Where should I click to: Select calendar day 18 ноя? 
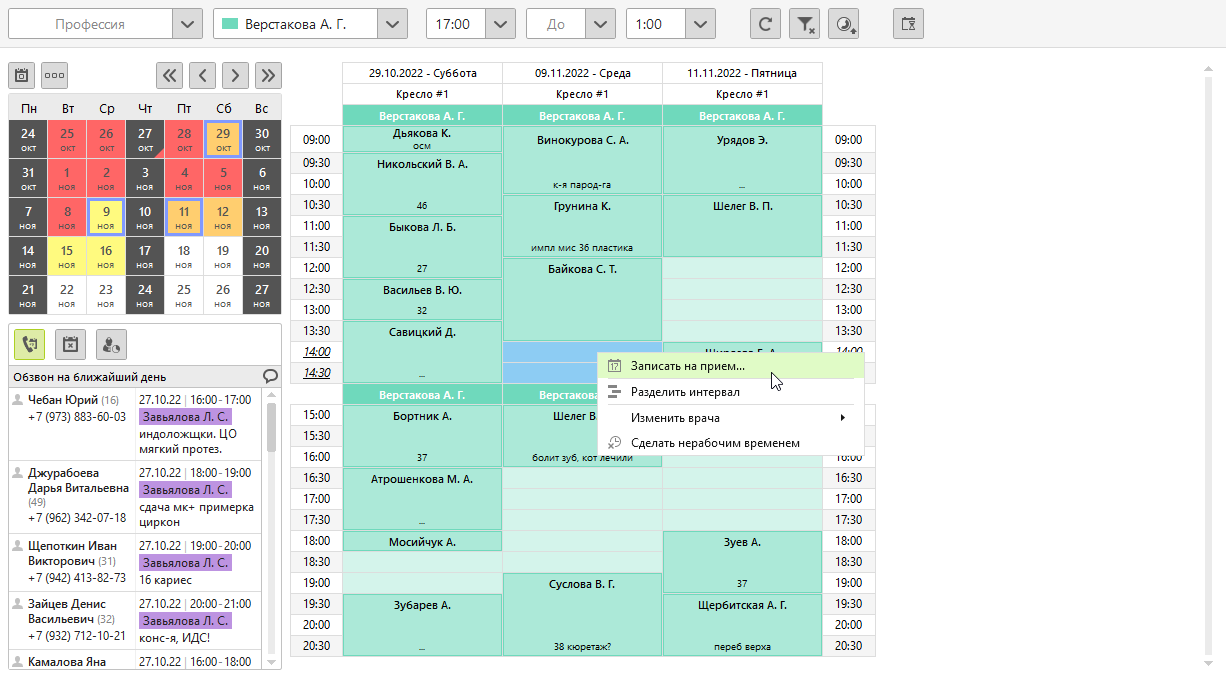(x=184, y=256)
